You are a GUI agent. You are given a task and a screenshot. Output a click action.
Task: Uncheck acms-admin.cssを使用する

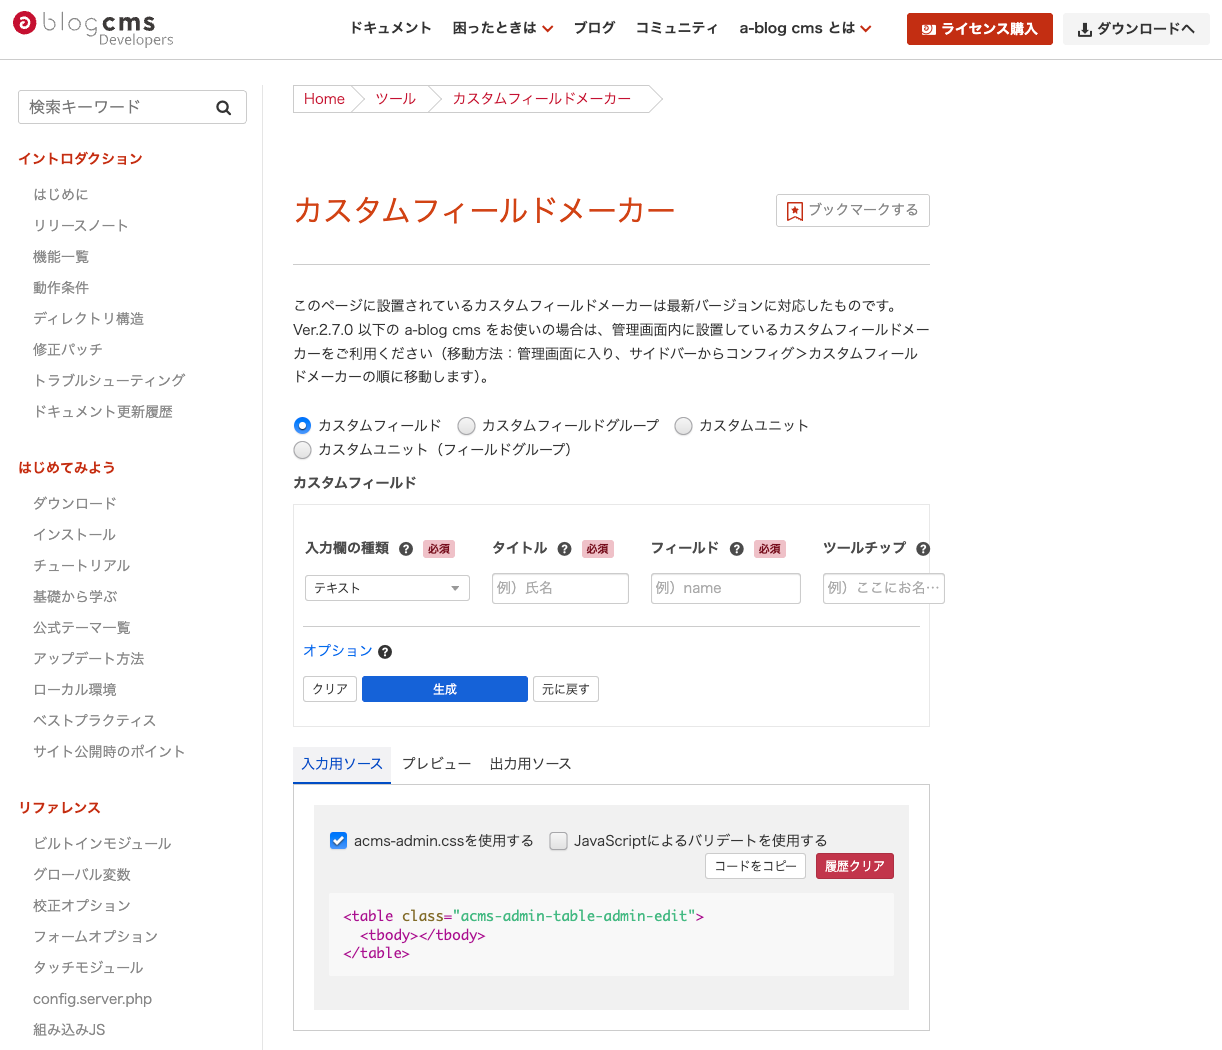tap(338, 841)
